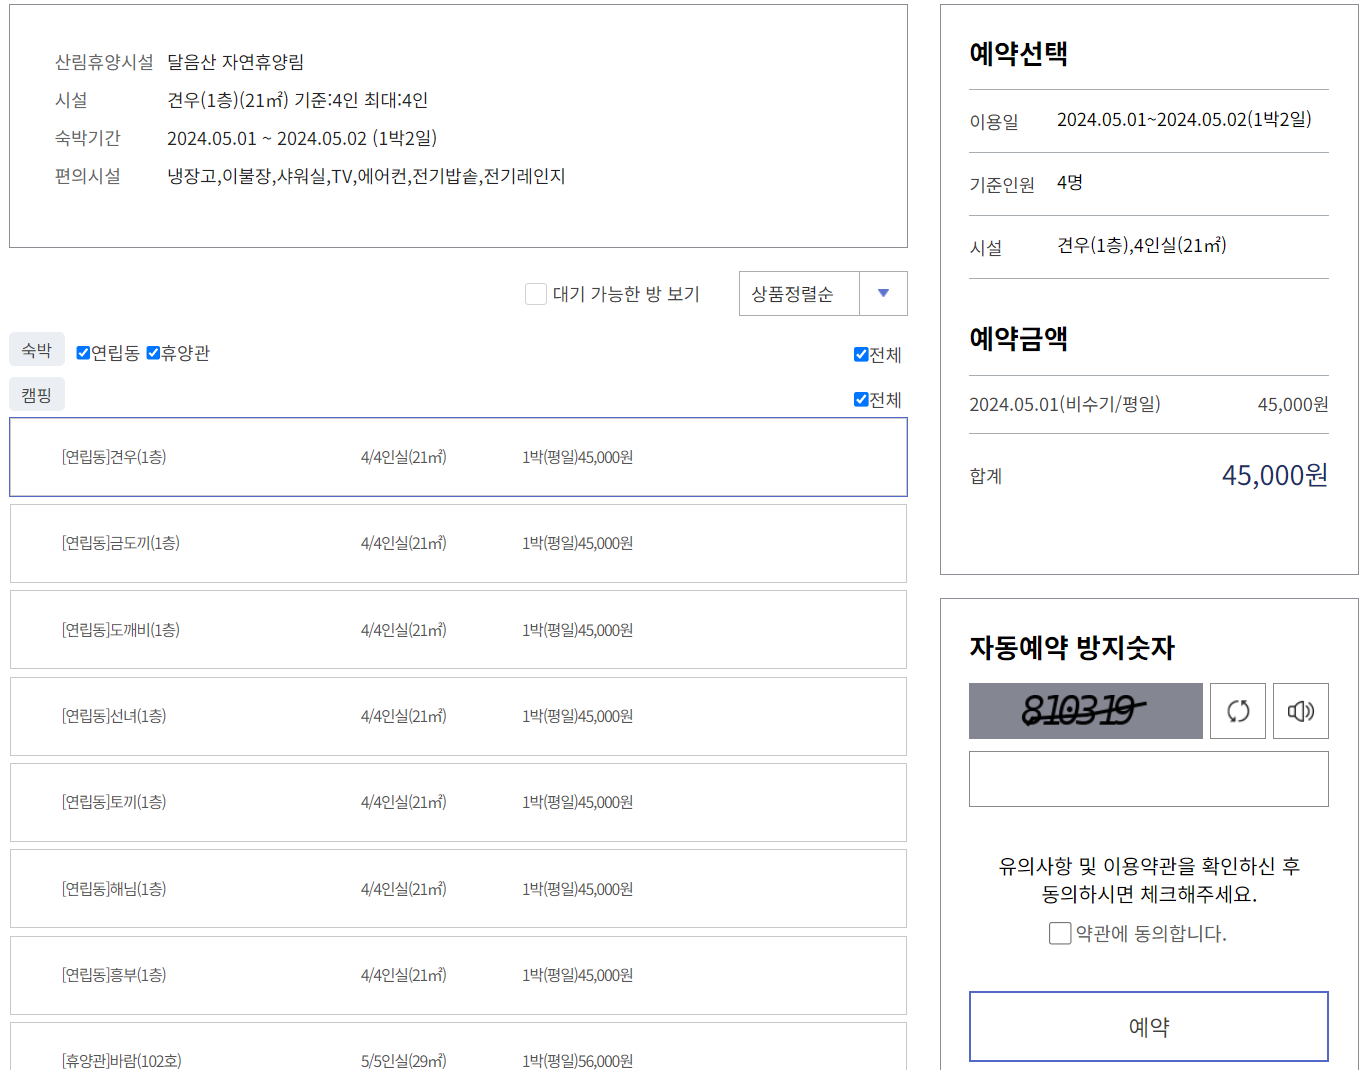Check the 약관에 동의합니다 agreement box
The height and width of the screenshot is (1070, 1363).
1059,933
